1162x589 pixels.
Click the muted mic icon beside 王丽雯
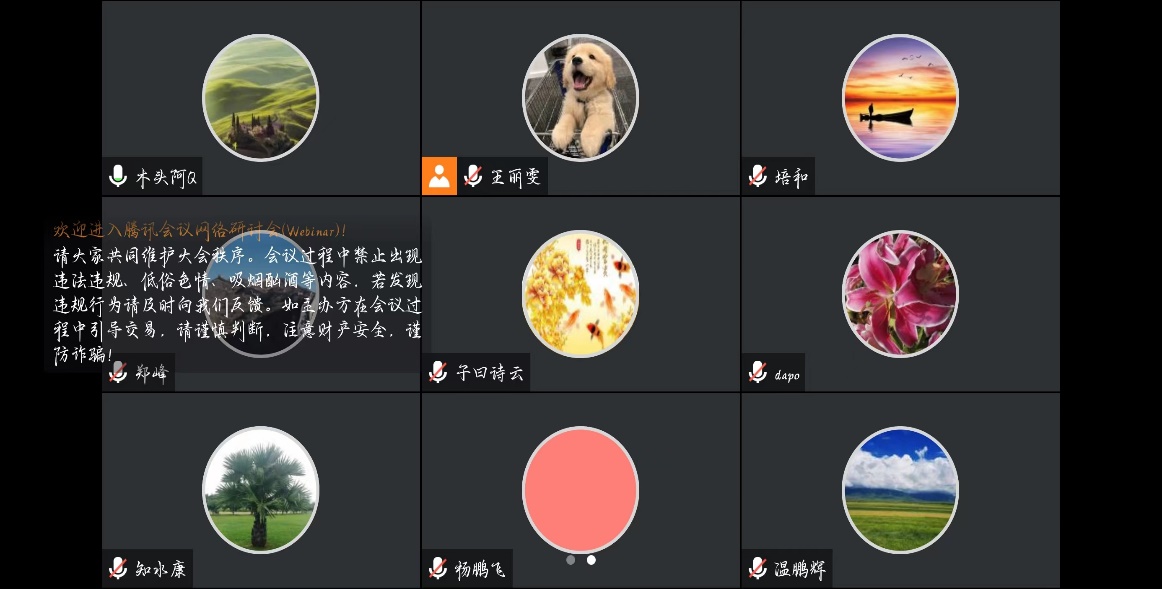(x=474, y=176)
